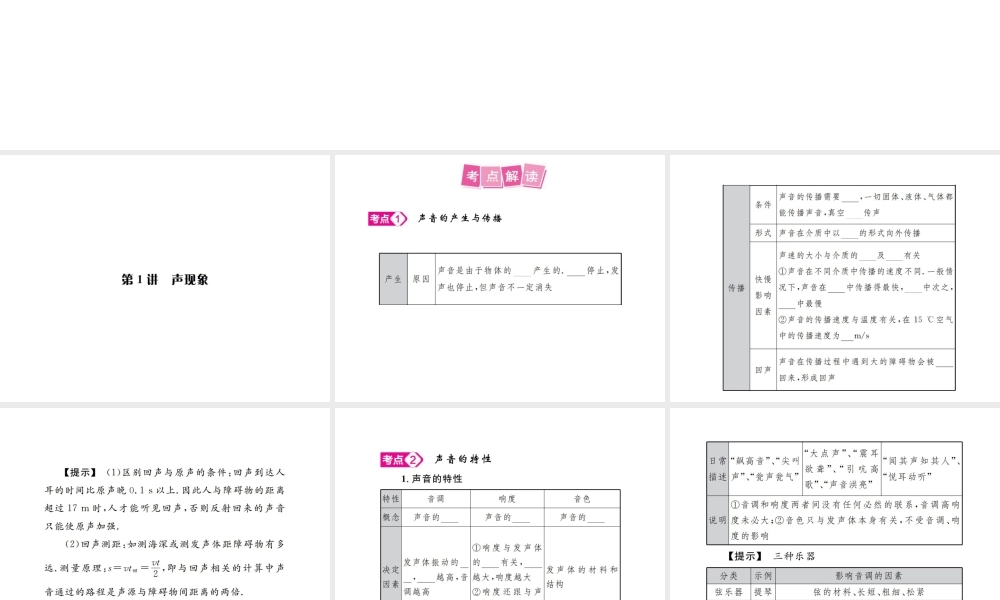This screenshot has width=1000, height=600.
Task: Click the 示例 header cell
Action: pos(763,575)
